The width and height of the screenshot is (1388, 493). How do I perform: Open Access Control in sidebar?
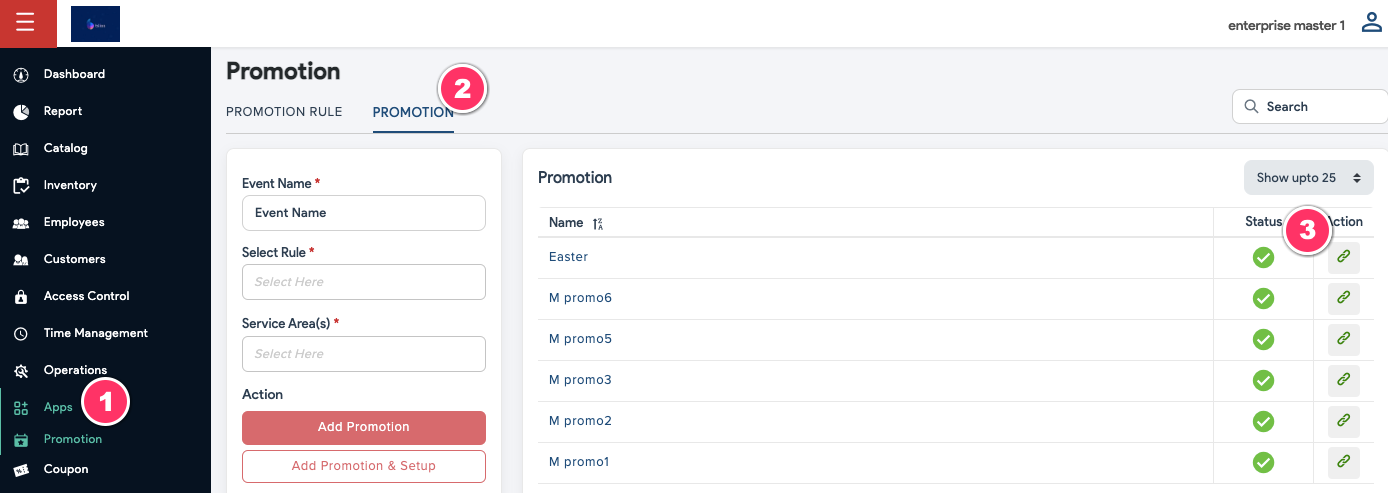pyautogui.click(x=86, y=296)
